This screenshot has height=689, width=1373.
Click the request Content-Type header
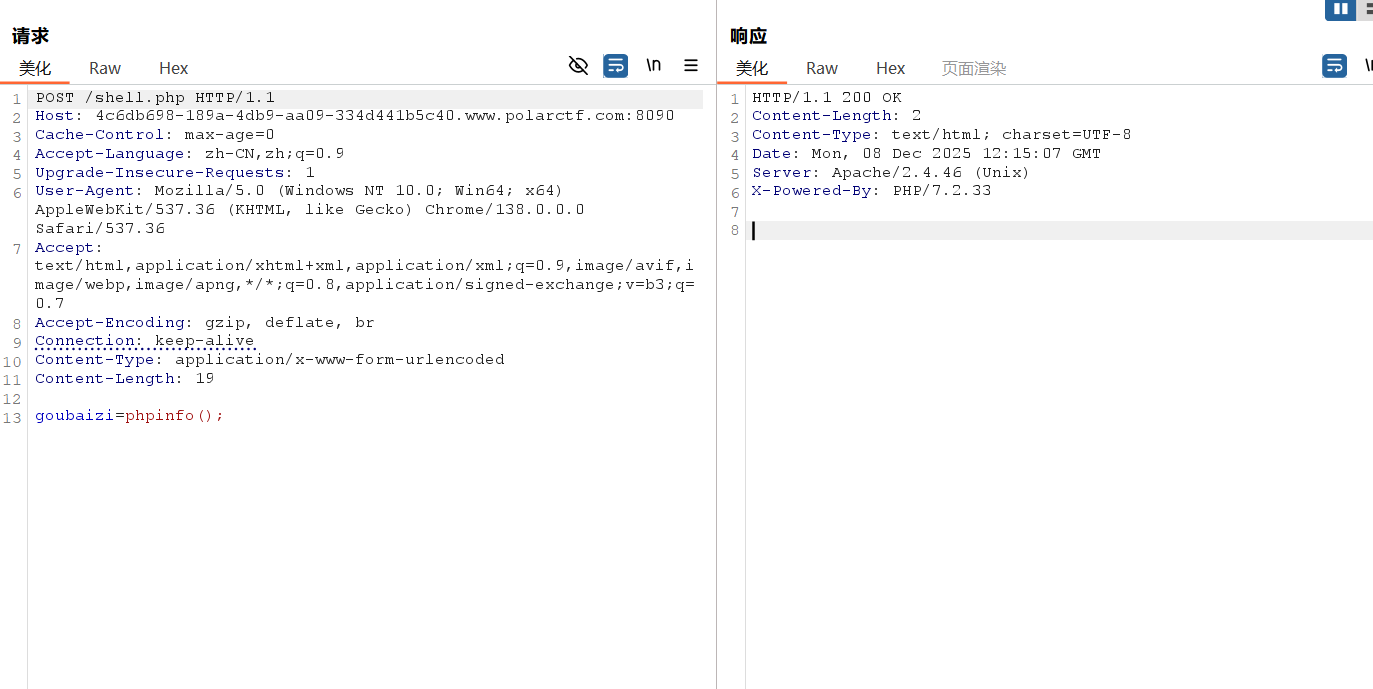pyautogui.click(x=270, y=360)
